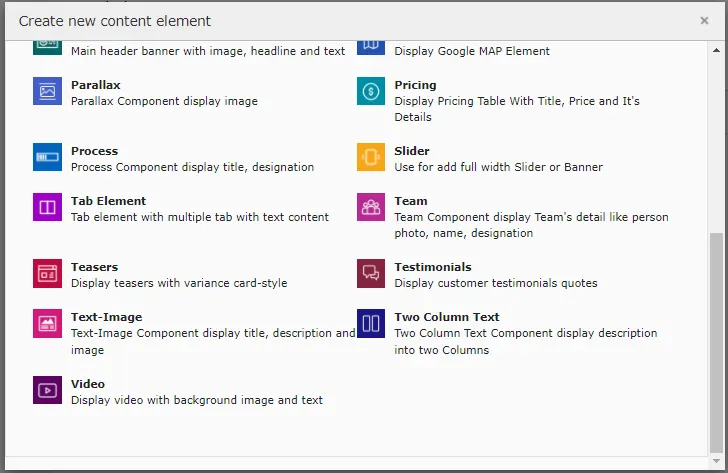The width and height of the screenshot is (728, 473).
Task: Select the main header banner icon
Action: [47, 47]
